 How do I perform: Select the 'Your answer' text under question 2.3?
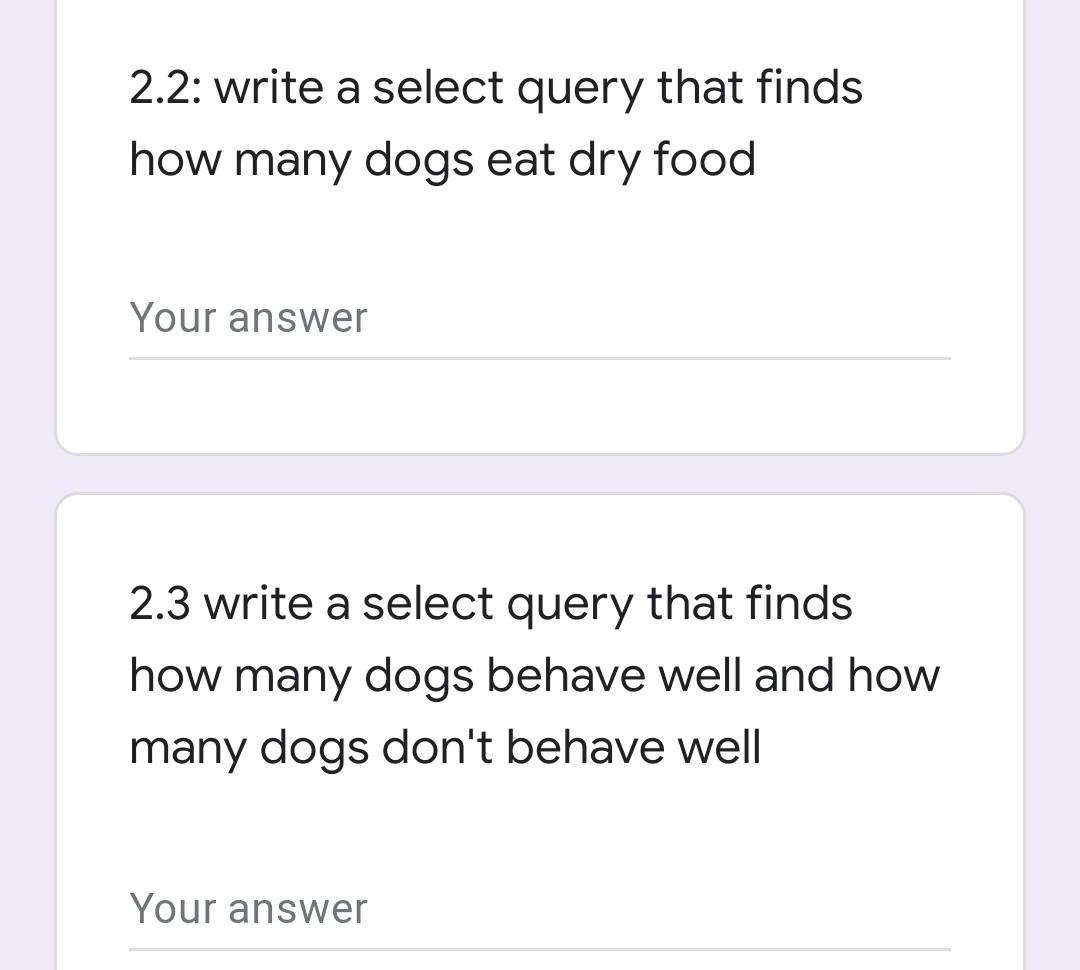(x=248, y=908)
